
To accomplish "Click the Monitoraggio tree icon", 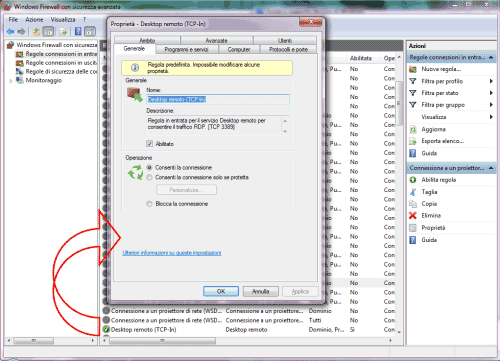I will click(x=19, y=80).
